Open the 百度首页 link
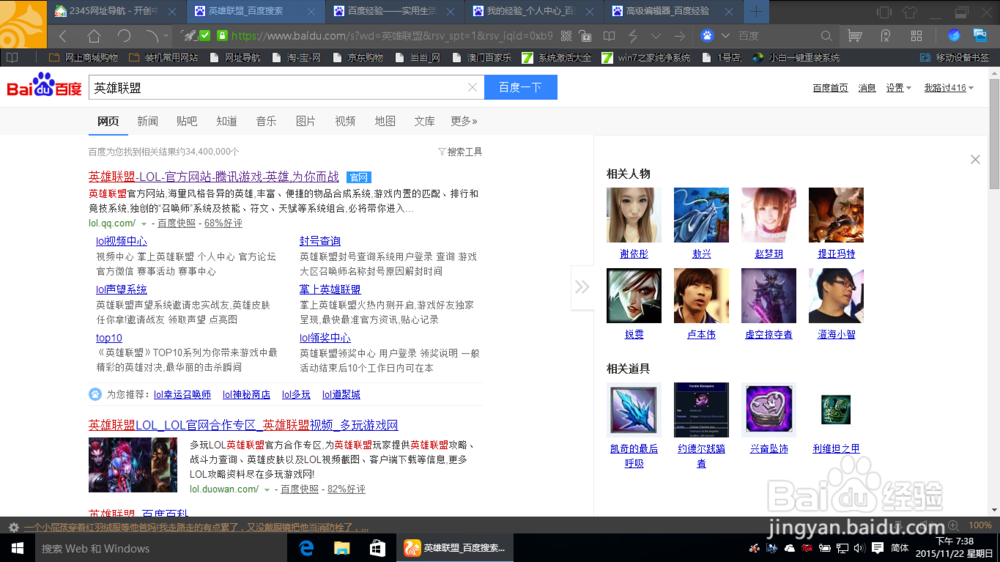This screenshot has width=1000, height=562. 830,88
